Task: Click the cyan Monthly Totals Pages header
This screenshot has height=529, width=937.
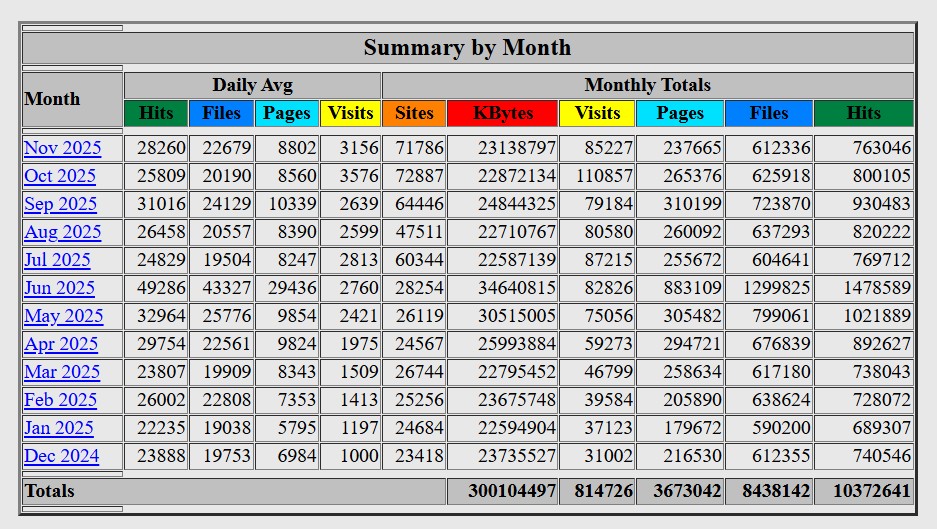Action: [680, 113]
